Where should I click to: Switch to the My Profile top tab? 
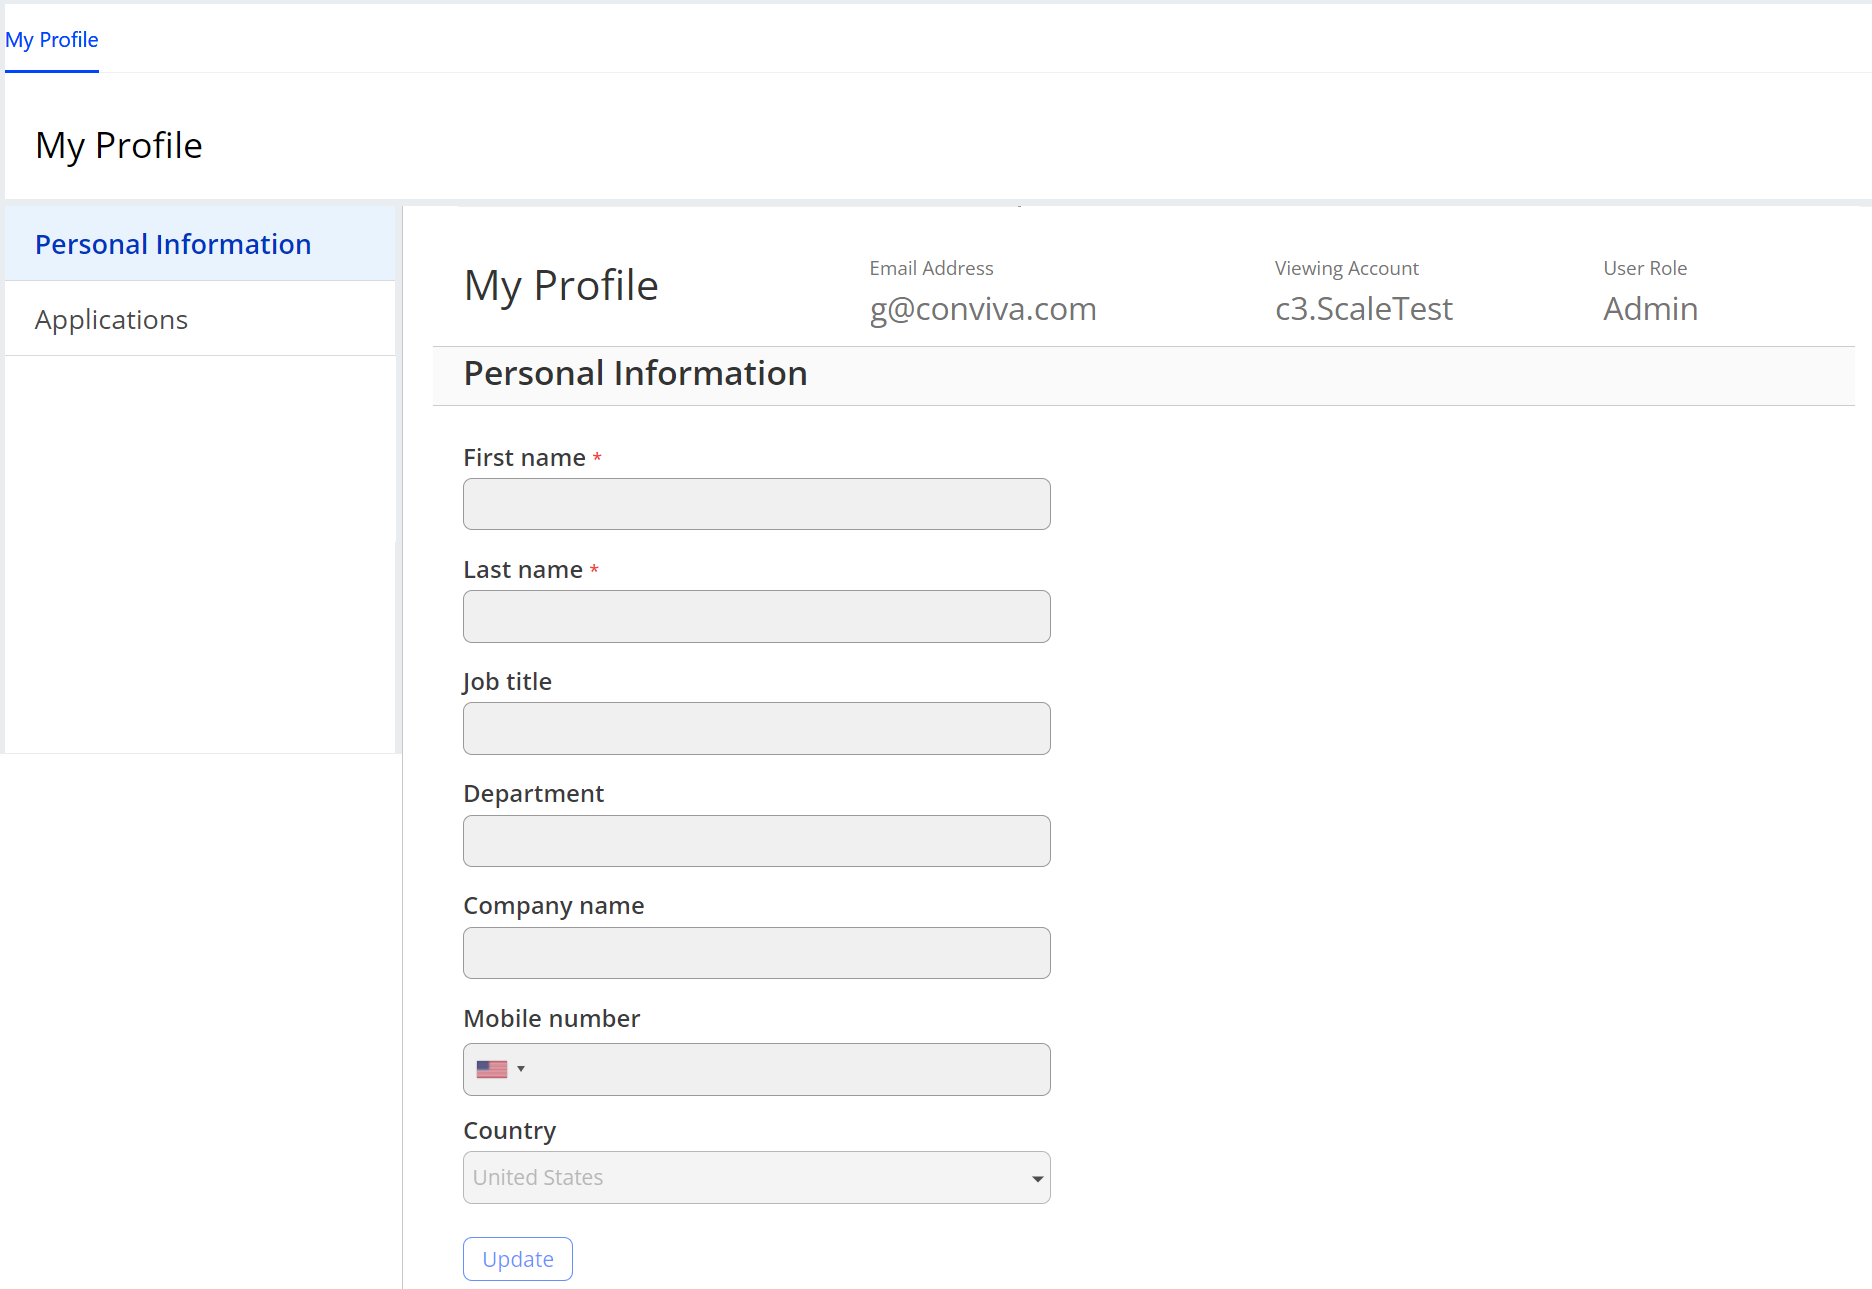[52, 40]
